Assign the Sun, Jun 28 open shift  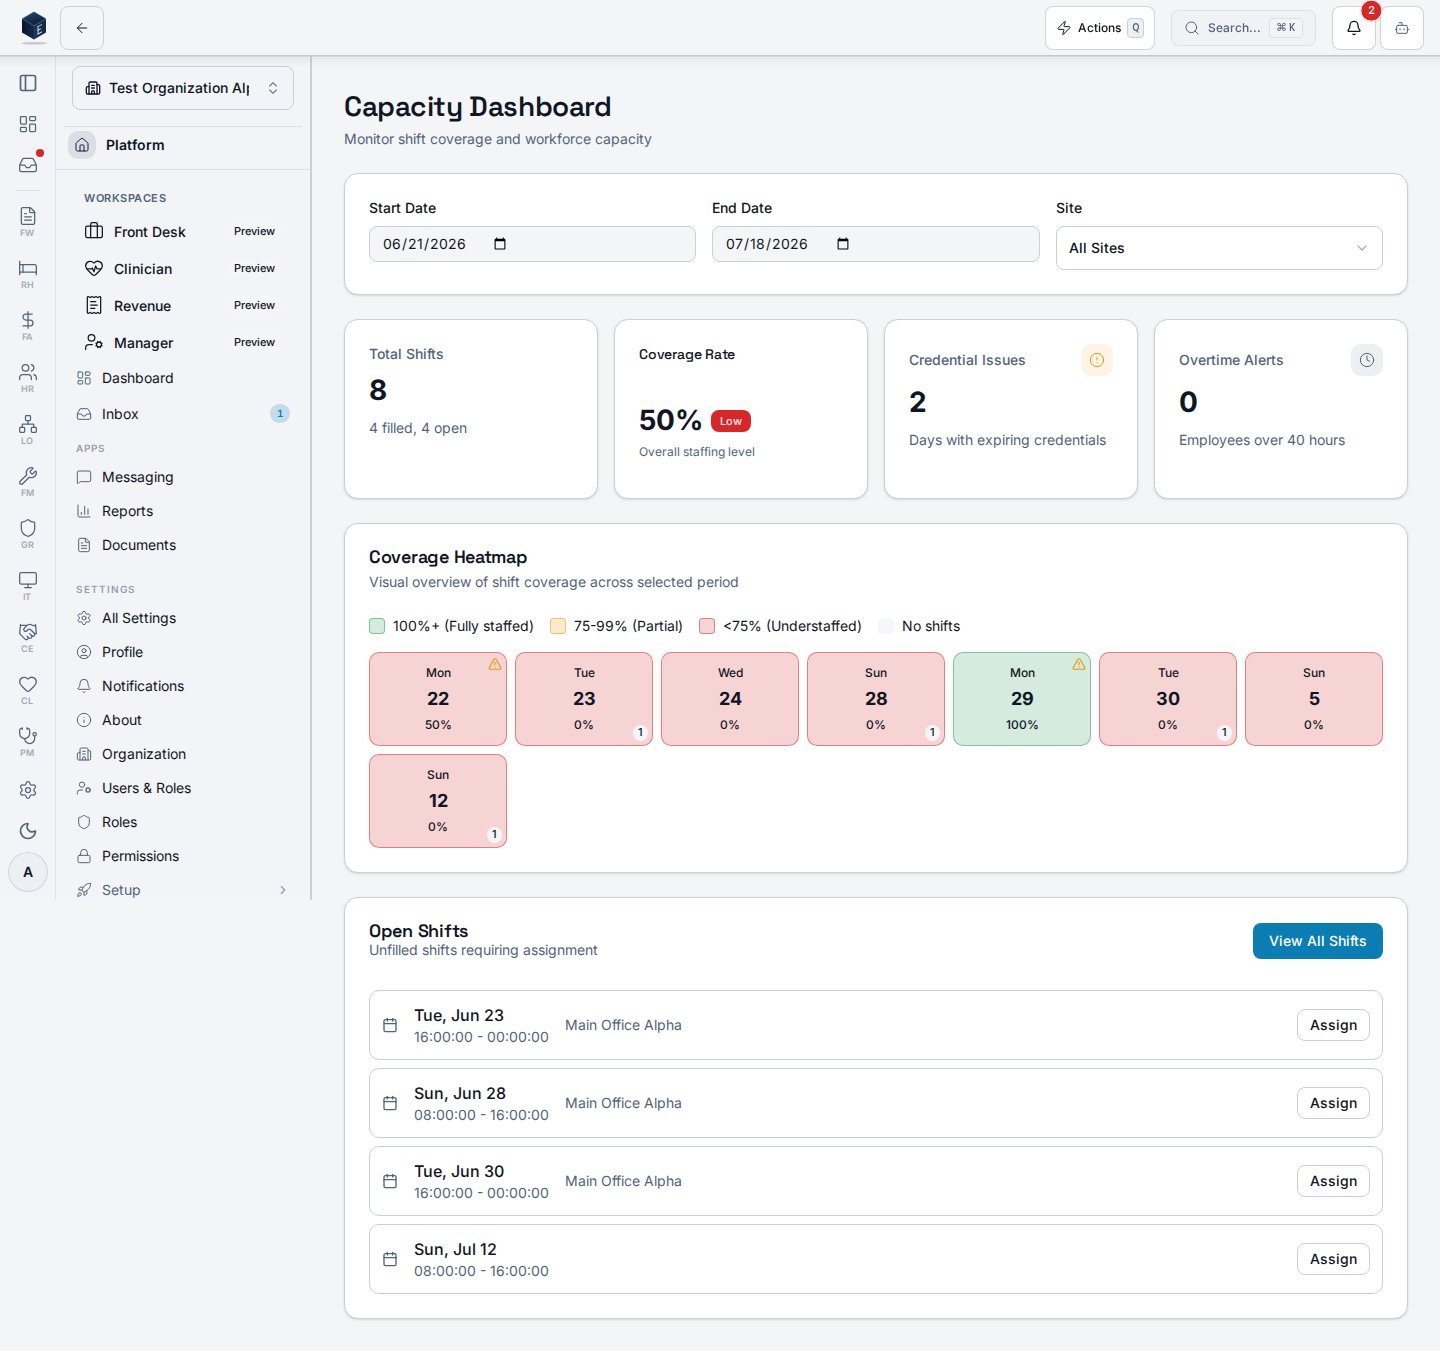pyautogui.click(x=1334, y=1103)
